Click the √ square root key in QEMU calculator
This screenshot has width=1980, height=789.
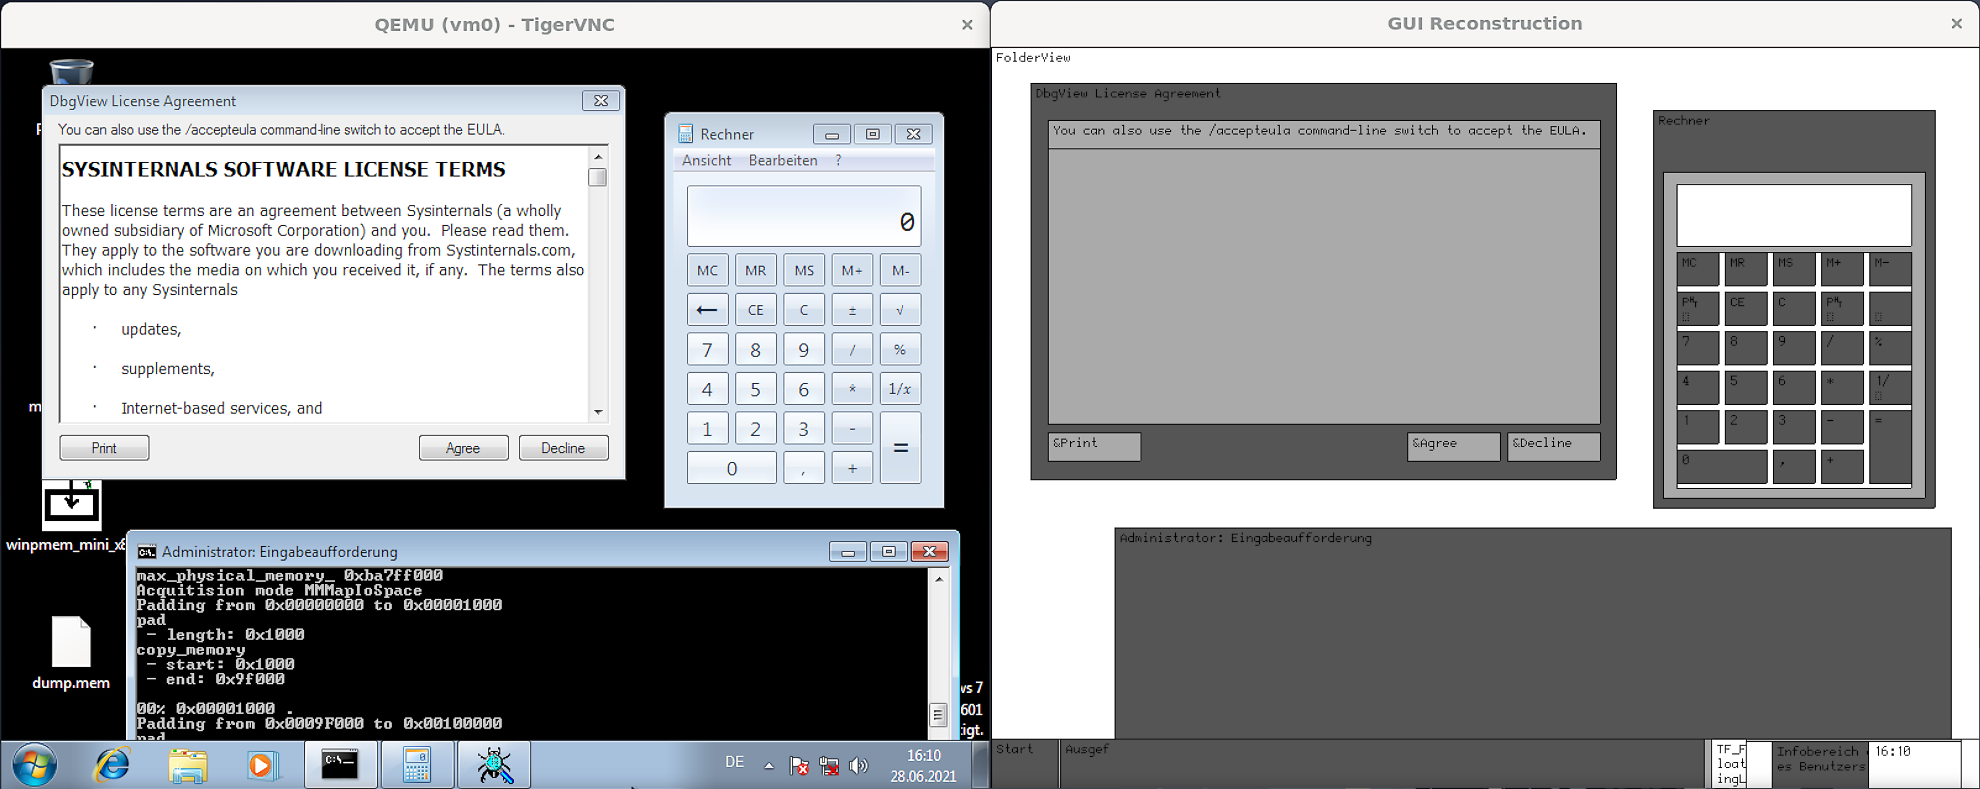click(x=900, y=310)
